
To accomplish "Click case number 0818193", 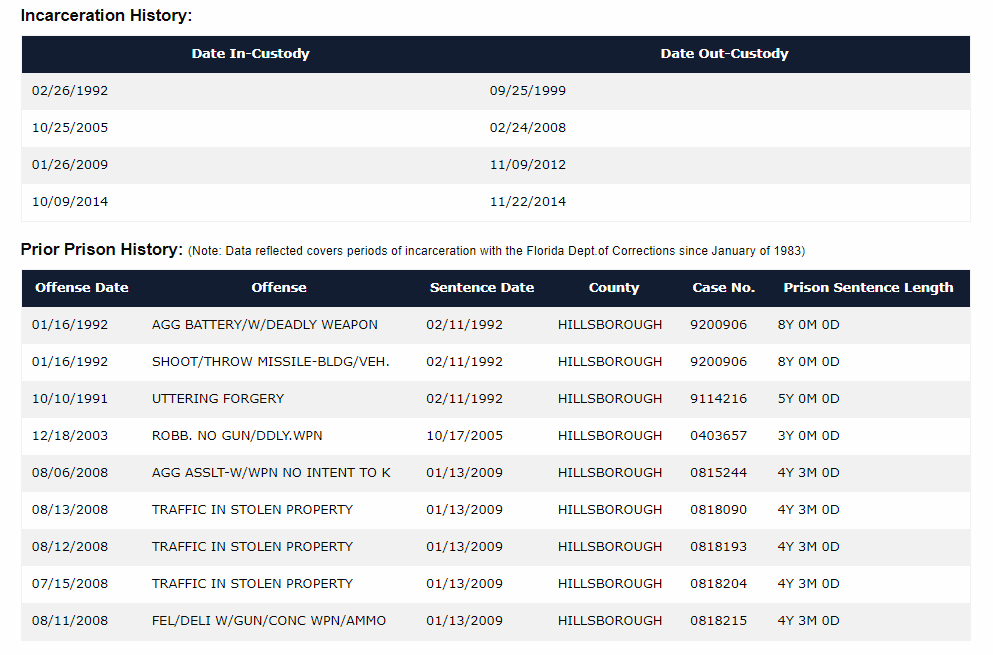I will click(x=718, y=547).
